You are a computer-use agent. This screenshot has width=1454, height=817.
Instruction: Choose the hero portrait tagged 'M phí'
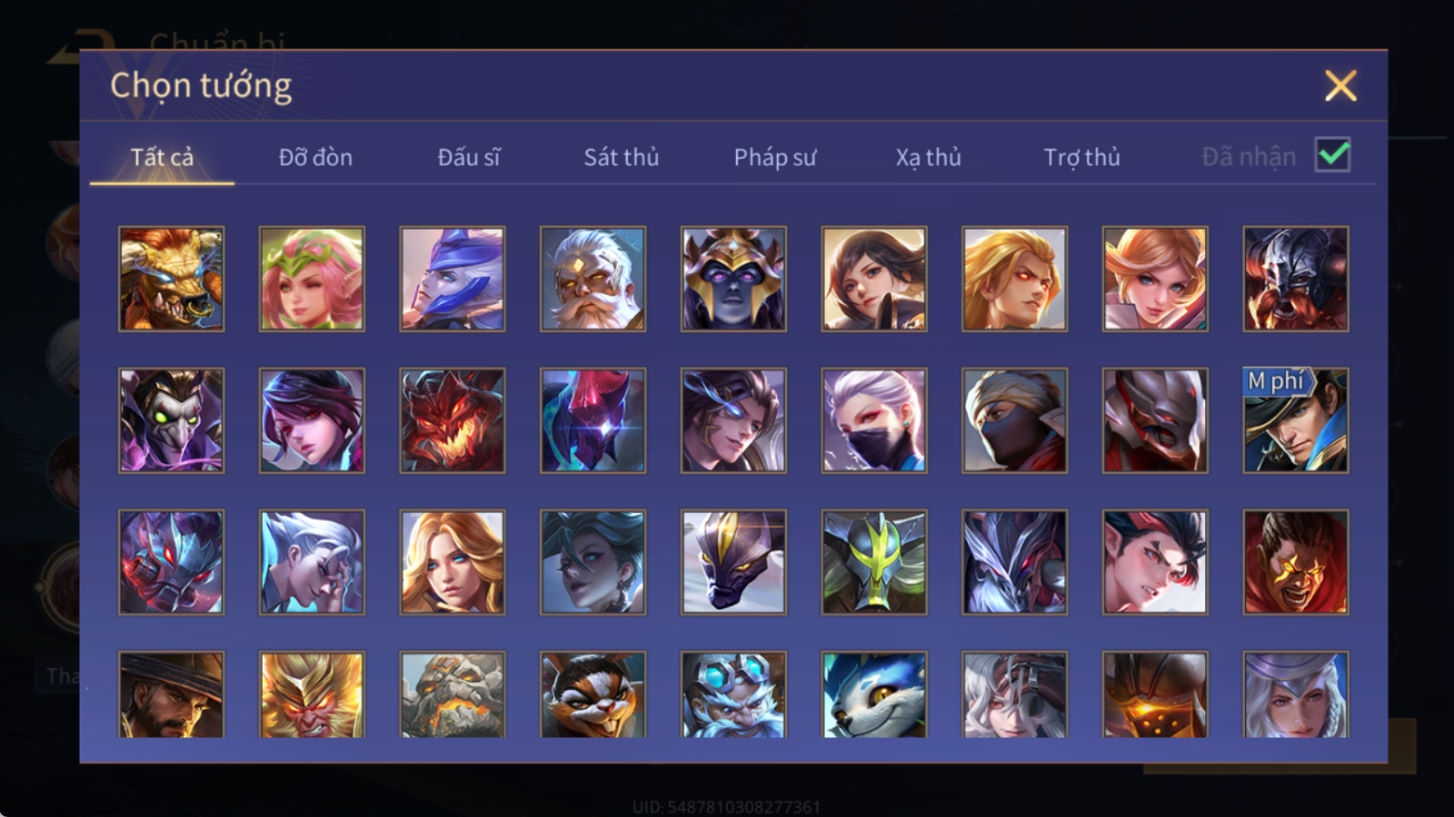point(1296,420)
